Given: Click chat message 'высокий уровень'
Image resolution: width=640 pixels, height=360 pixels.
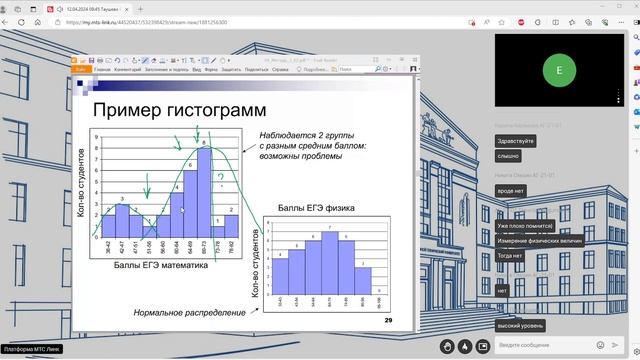Looking at the screenshot, I should [x=520, y=326].
